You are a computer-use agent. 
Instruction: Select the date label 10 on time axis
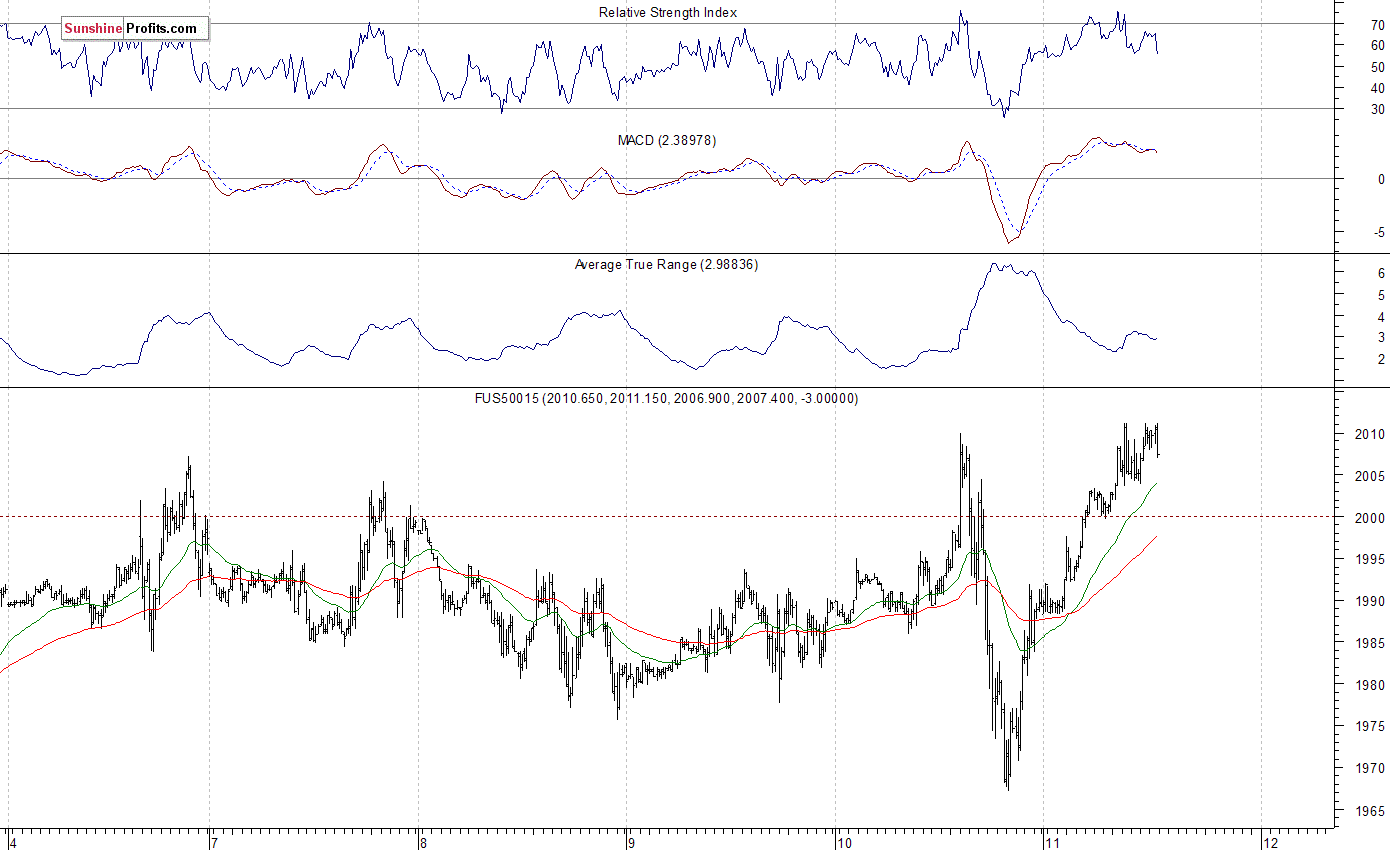coord(846,842)
